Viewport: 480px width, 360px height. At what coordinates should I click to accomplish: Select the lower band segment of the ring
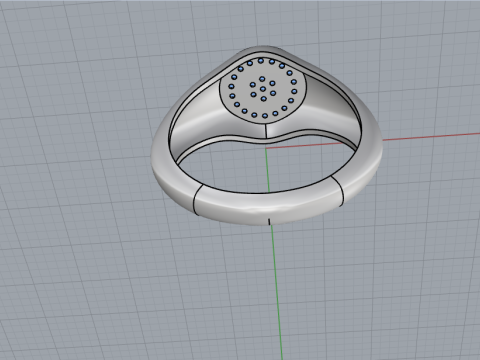coord(269,203)
